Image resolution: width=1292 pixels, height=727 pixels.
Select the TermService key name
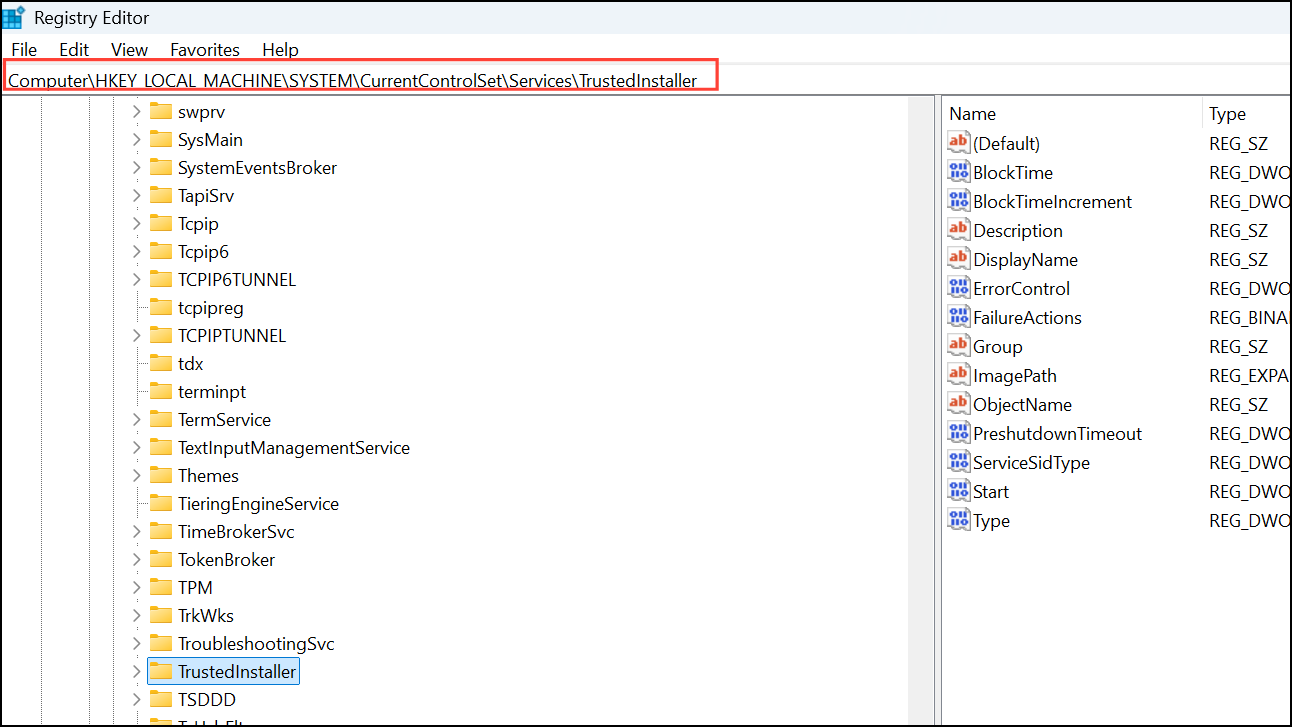pos(224,420)
